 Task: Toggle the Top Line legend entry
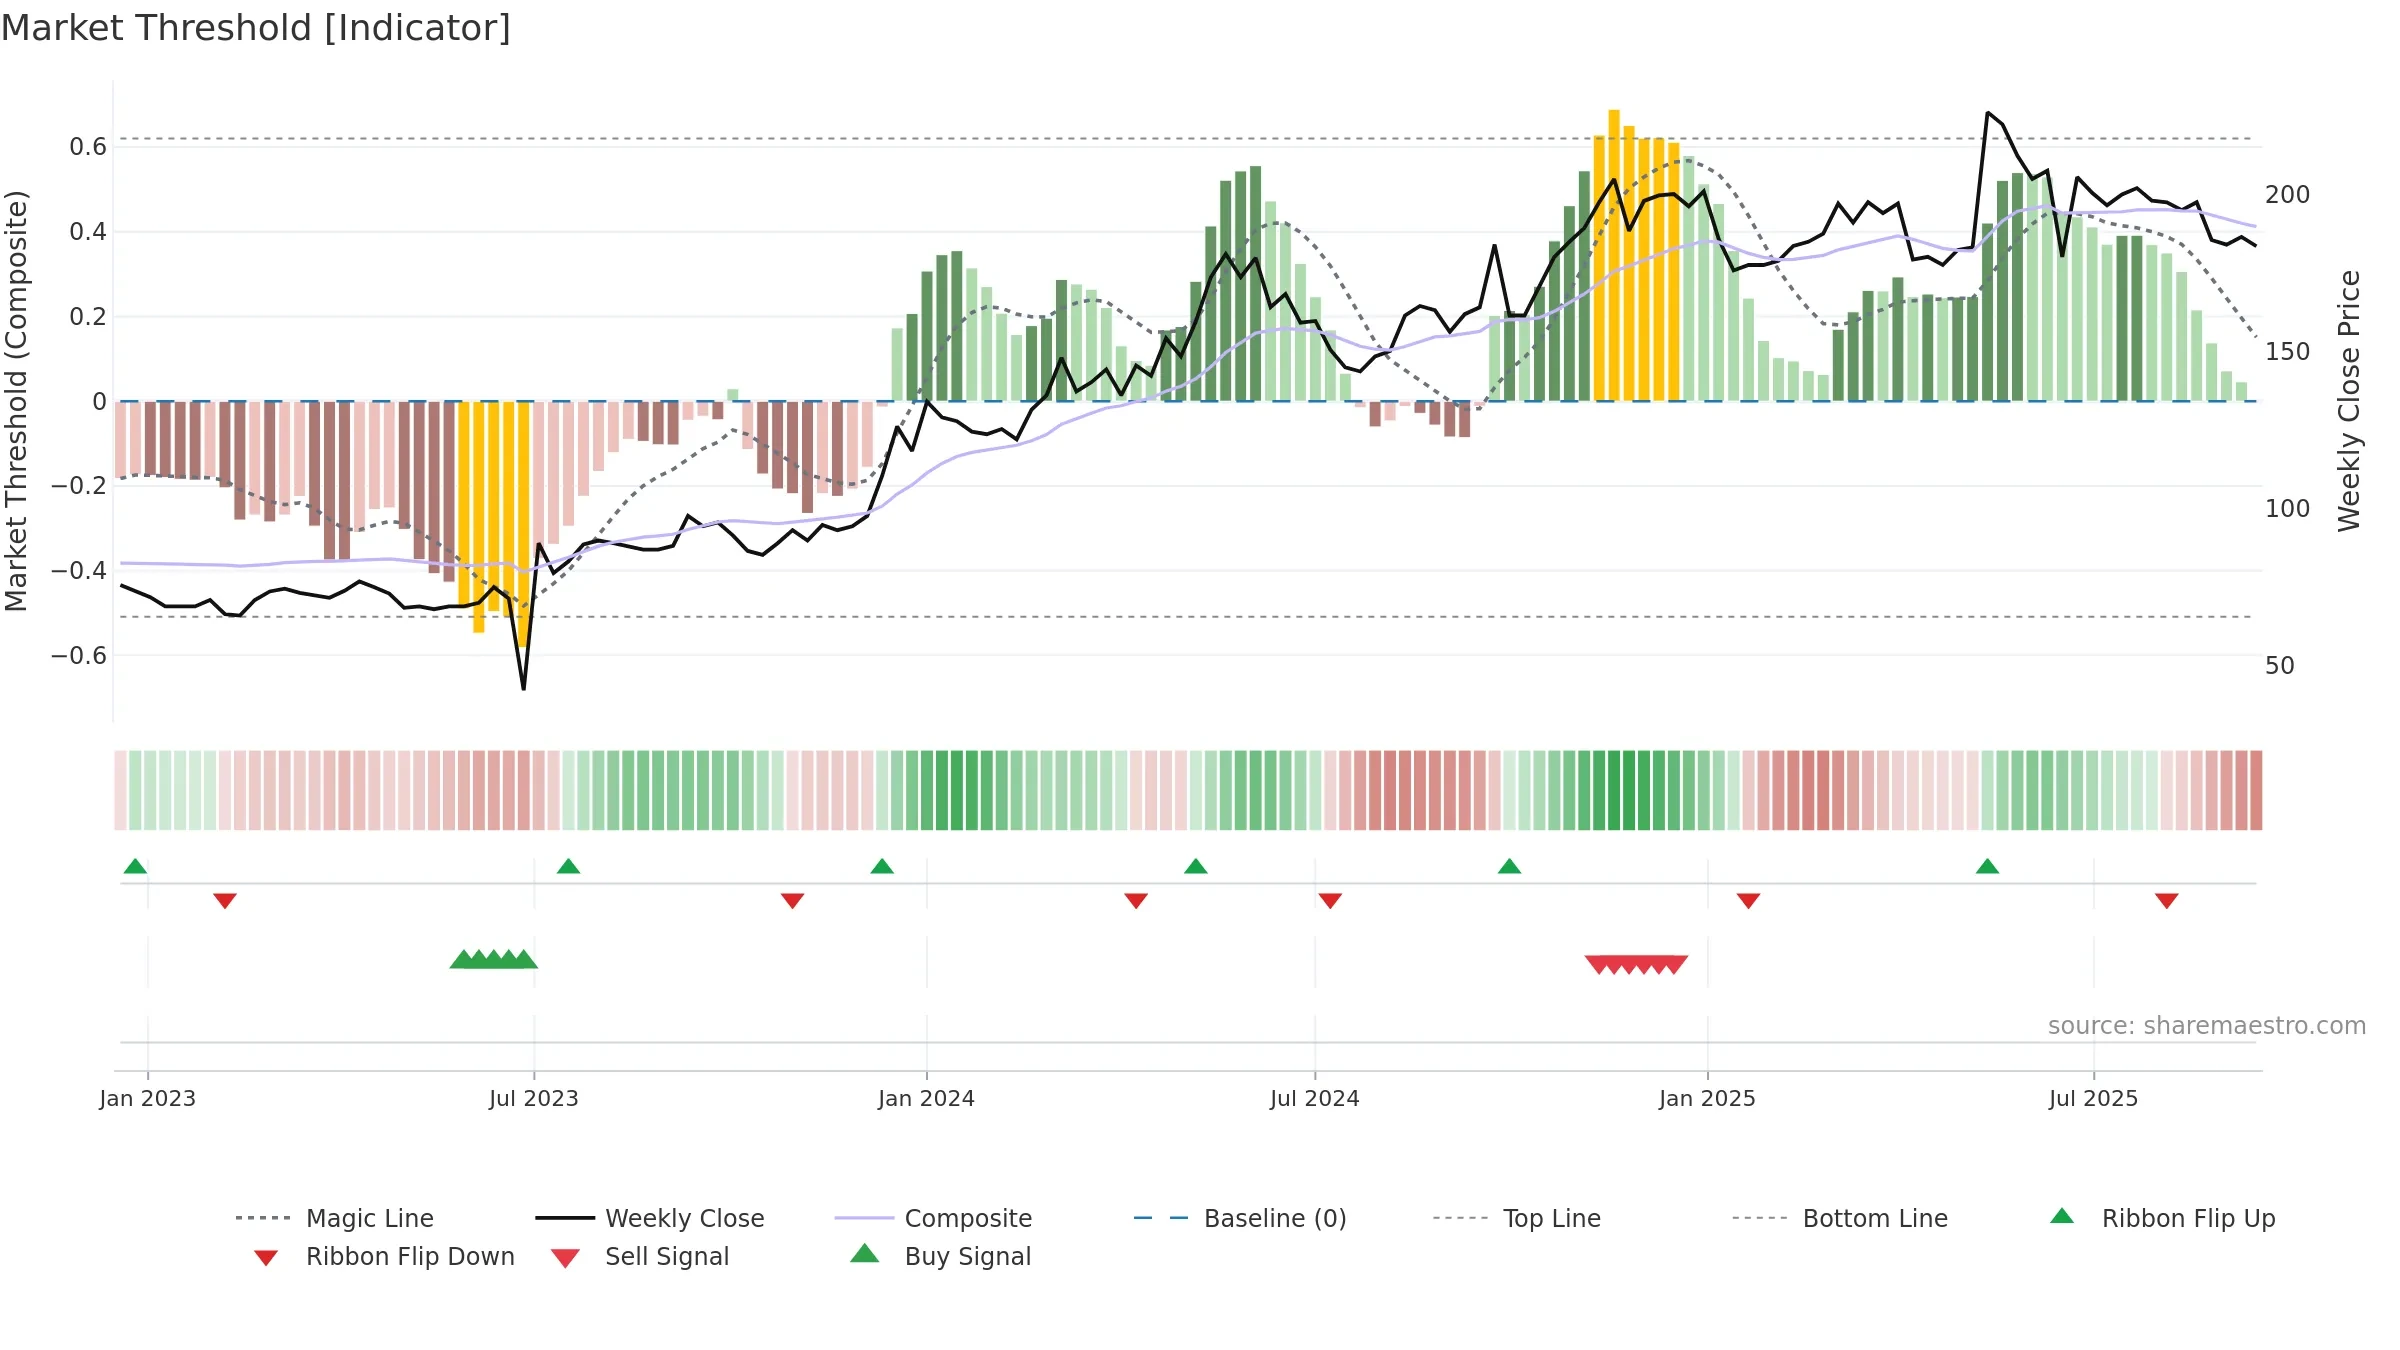point(1516,1218)
